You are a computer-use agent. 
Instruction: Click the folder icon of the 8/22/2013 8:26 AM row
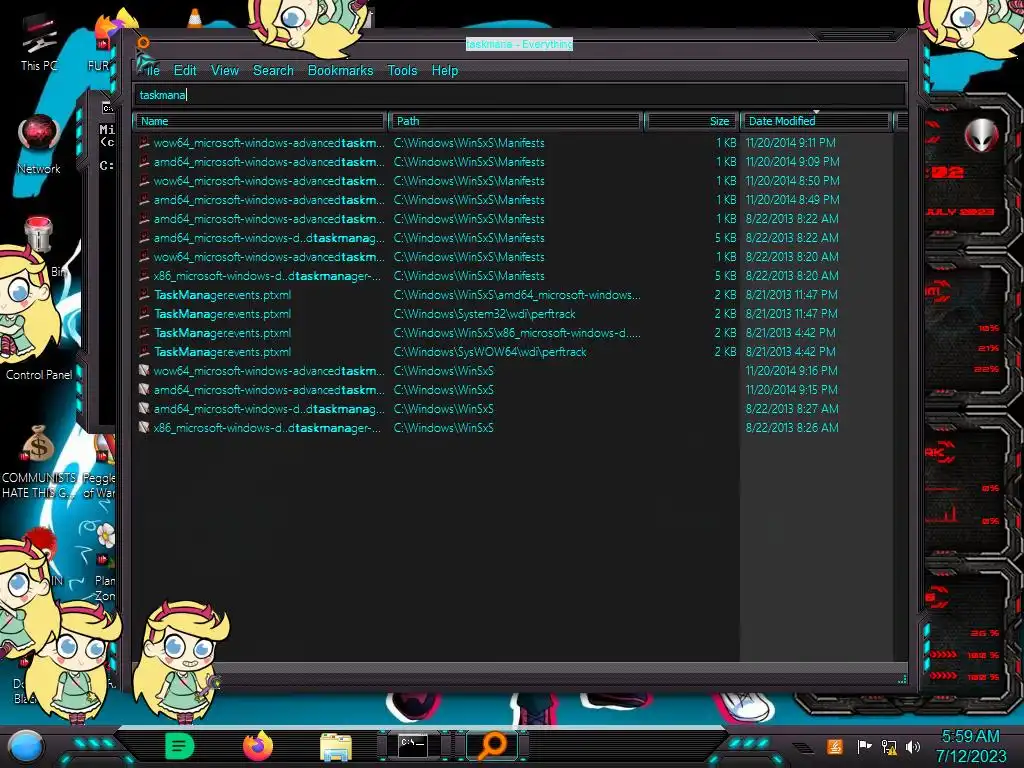tap(144, 428)
